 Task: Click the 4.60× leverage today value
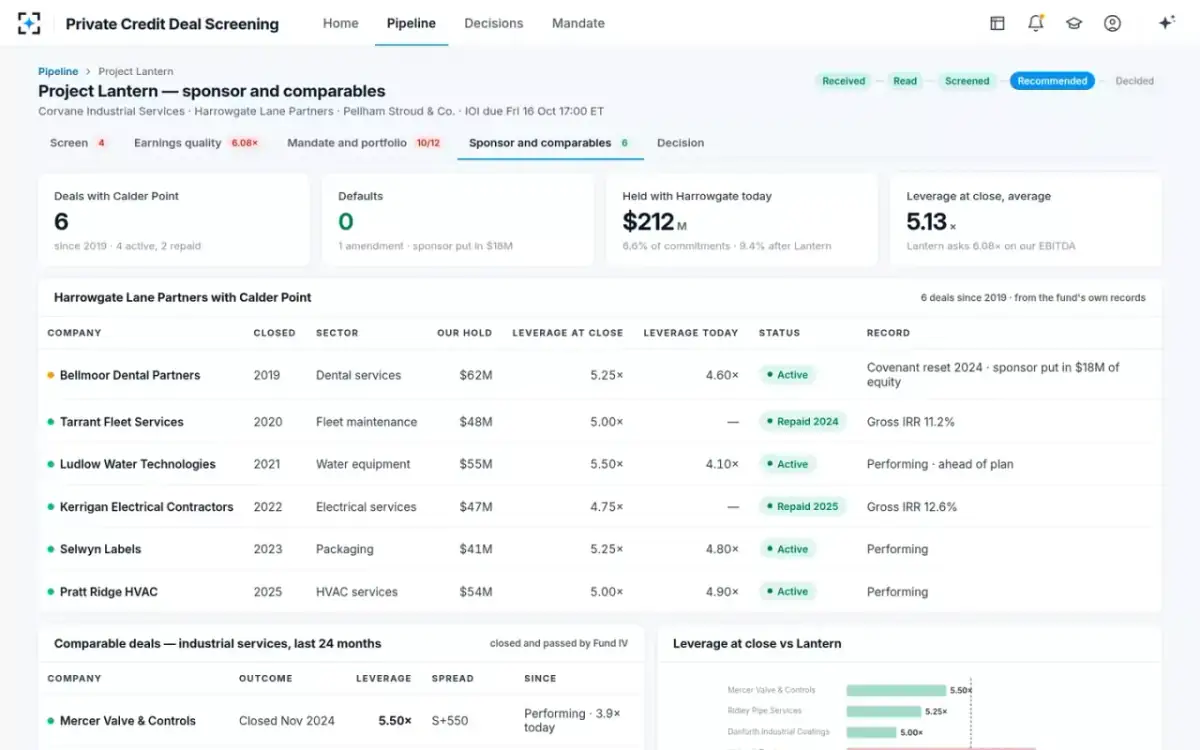722,375
